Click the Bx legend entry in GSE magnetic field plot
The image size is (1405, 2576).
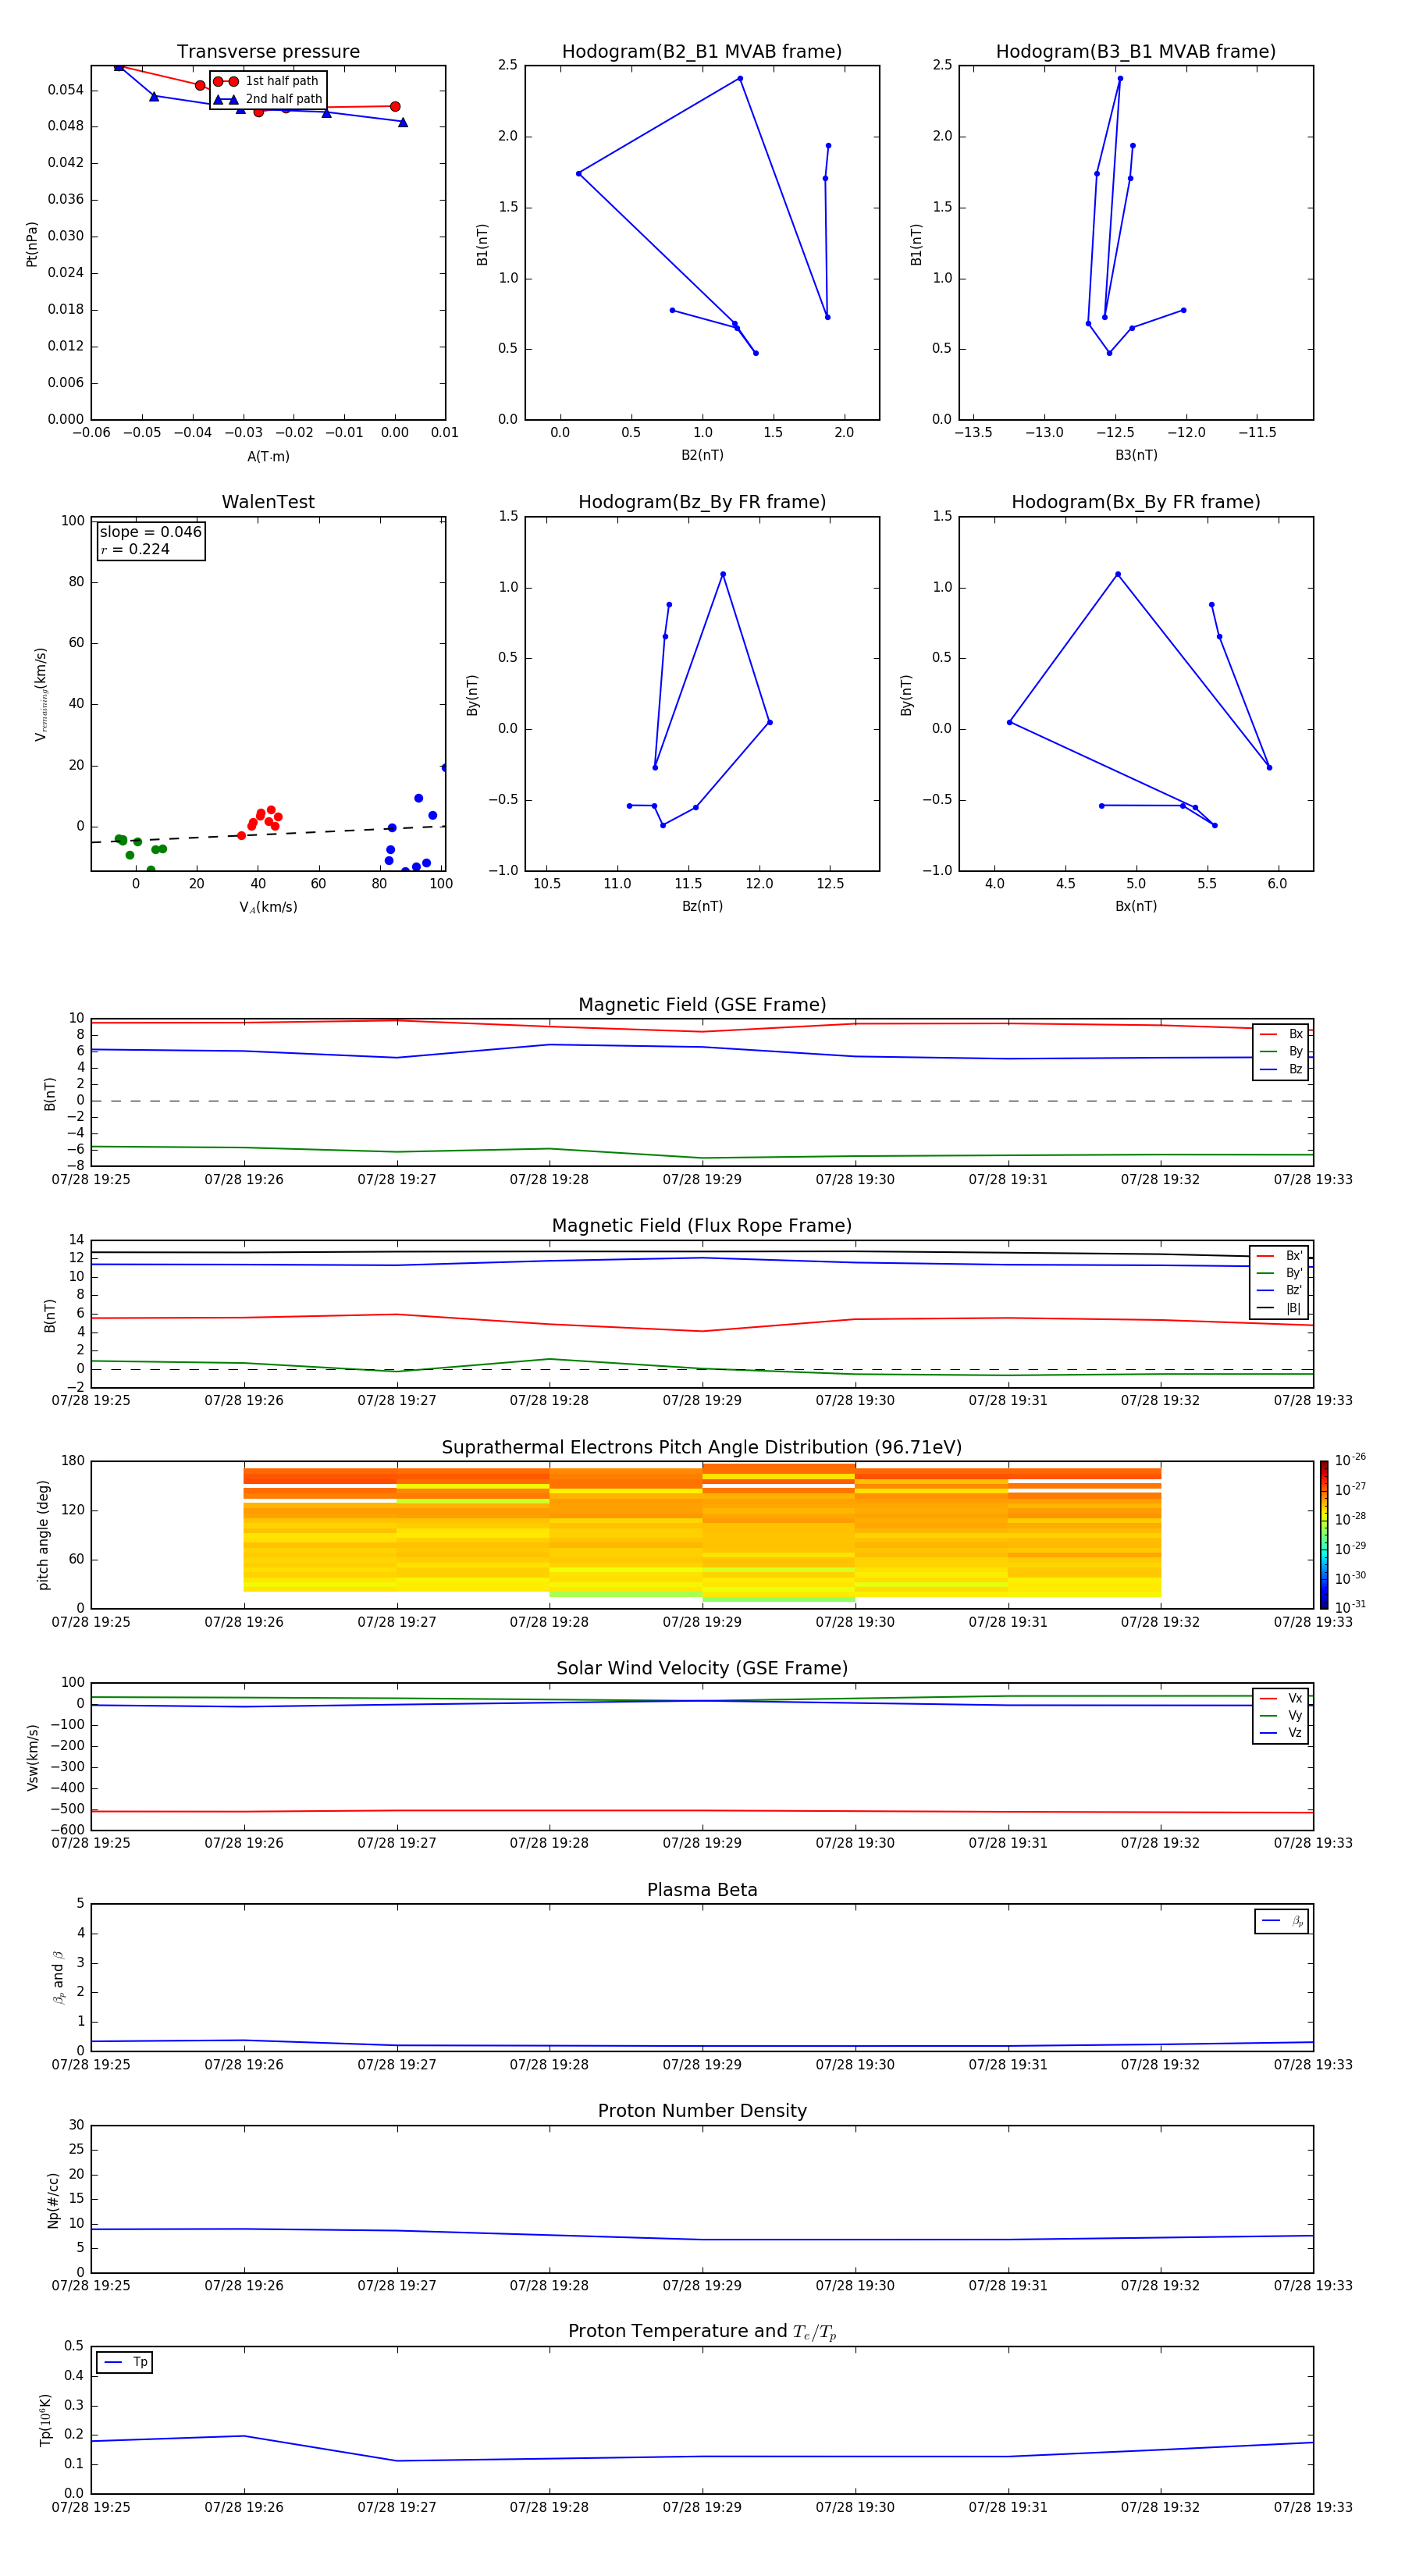click(x=1281, y=1034)
